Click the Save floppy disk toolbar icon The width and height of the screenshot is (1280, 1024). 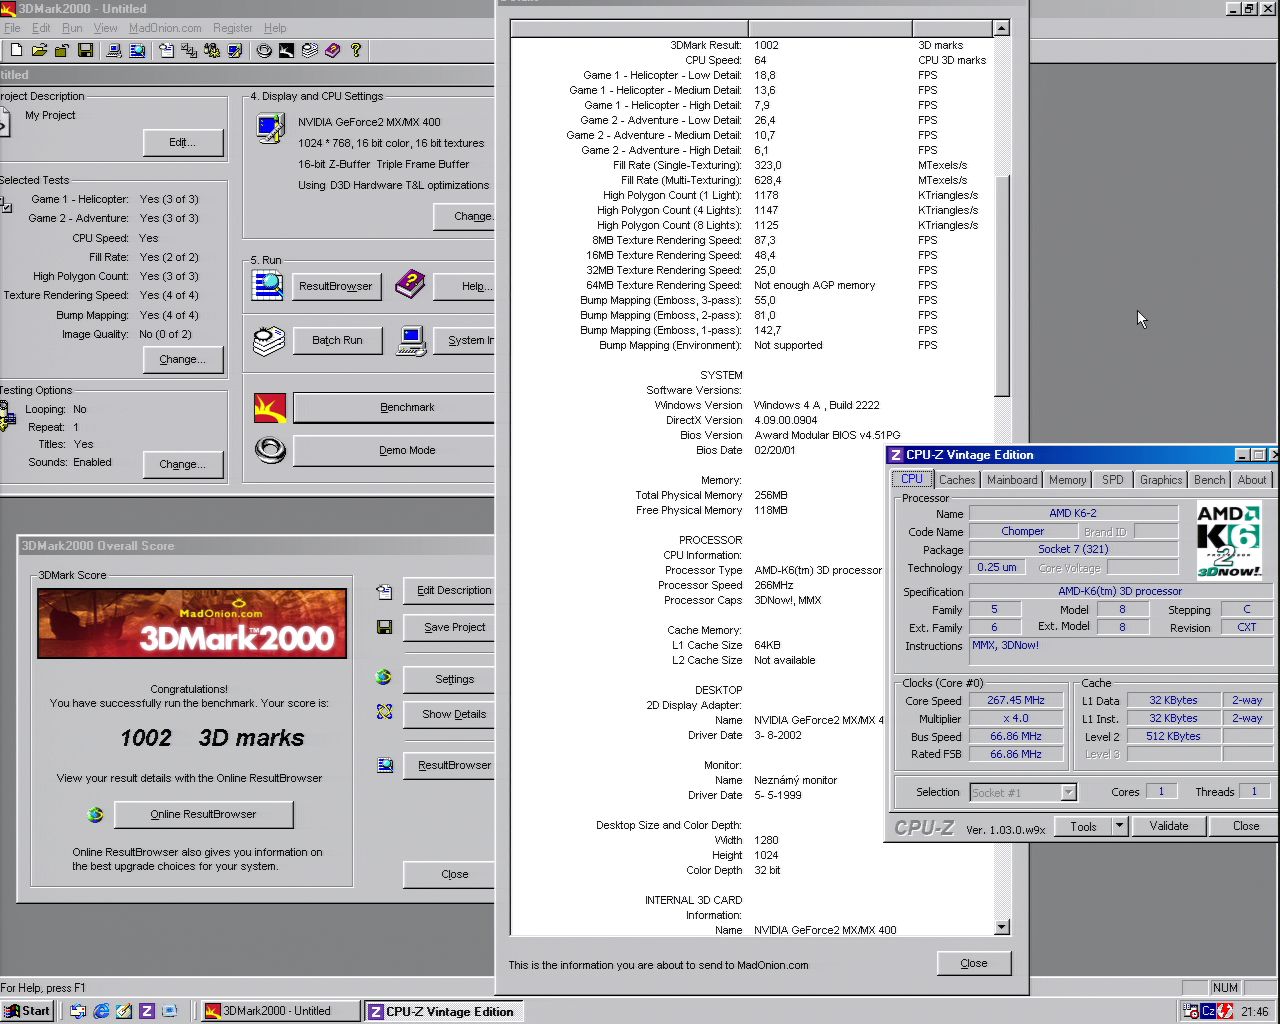click(85, 50)
